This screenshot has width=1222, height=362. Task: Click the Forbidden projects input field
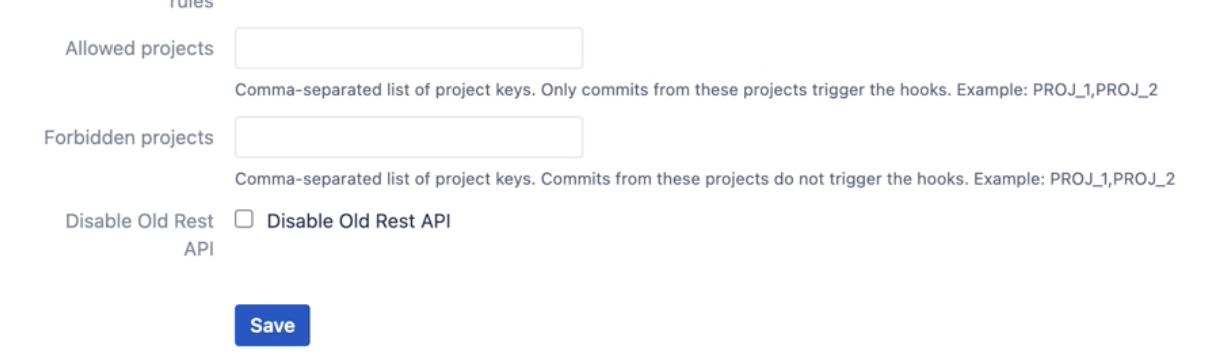click(408, 137)
